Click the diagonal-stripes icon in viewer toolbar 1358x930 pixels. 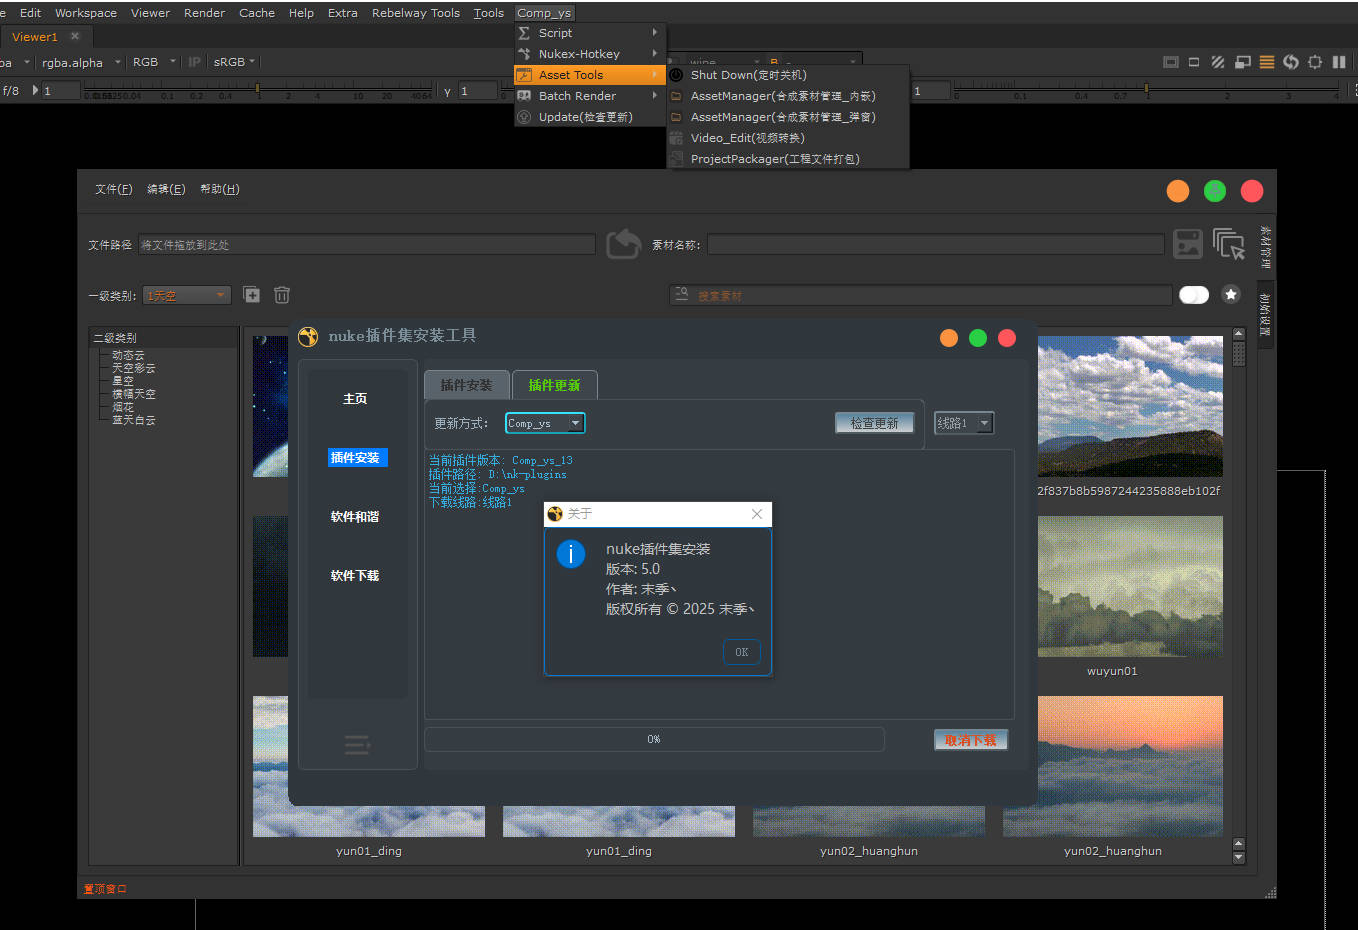tap(1218, 62)
